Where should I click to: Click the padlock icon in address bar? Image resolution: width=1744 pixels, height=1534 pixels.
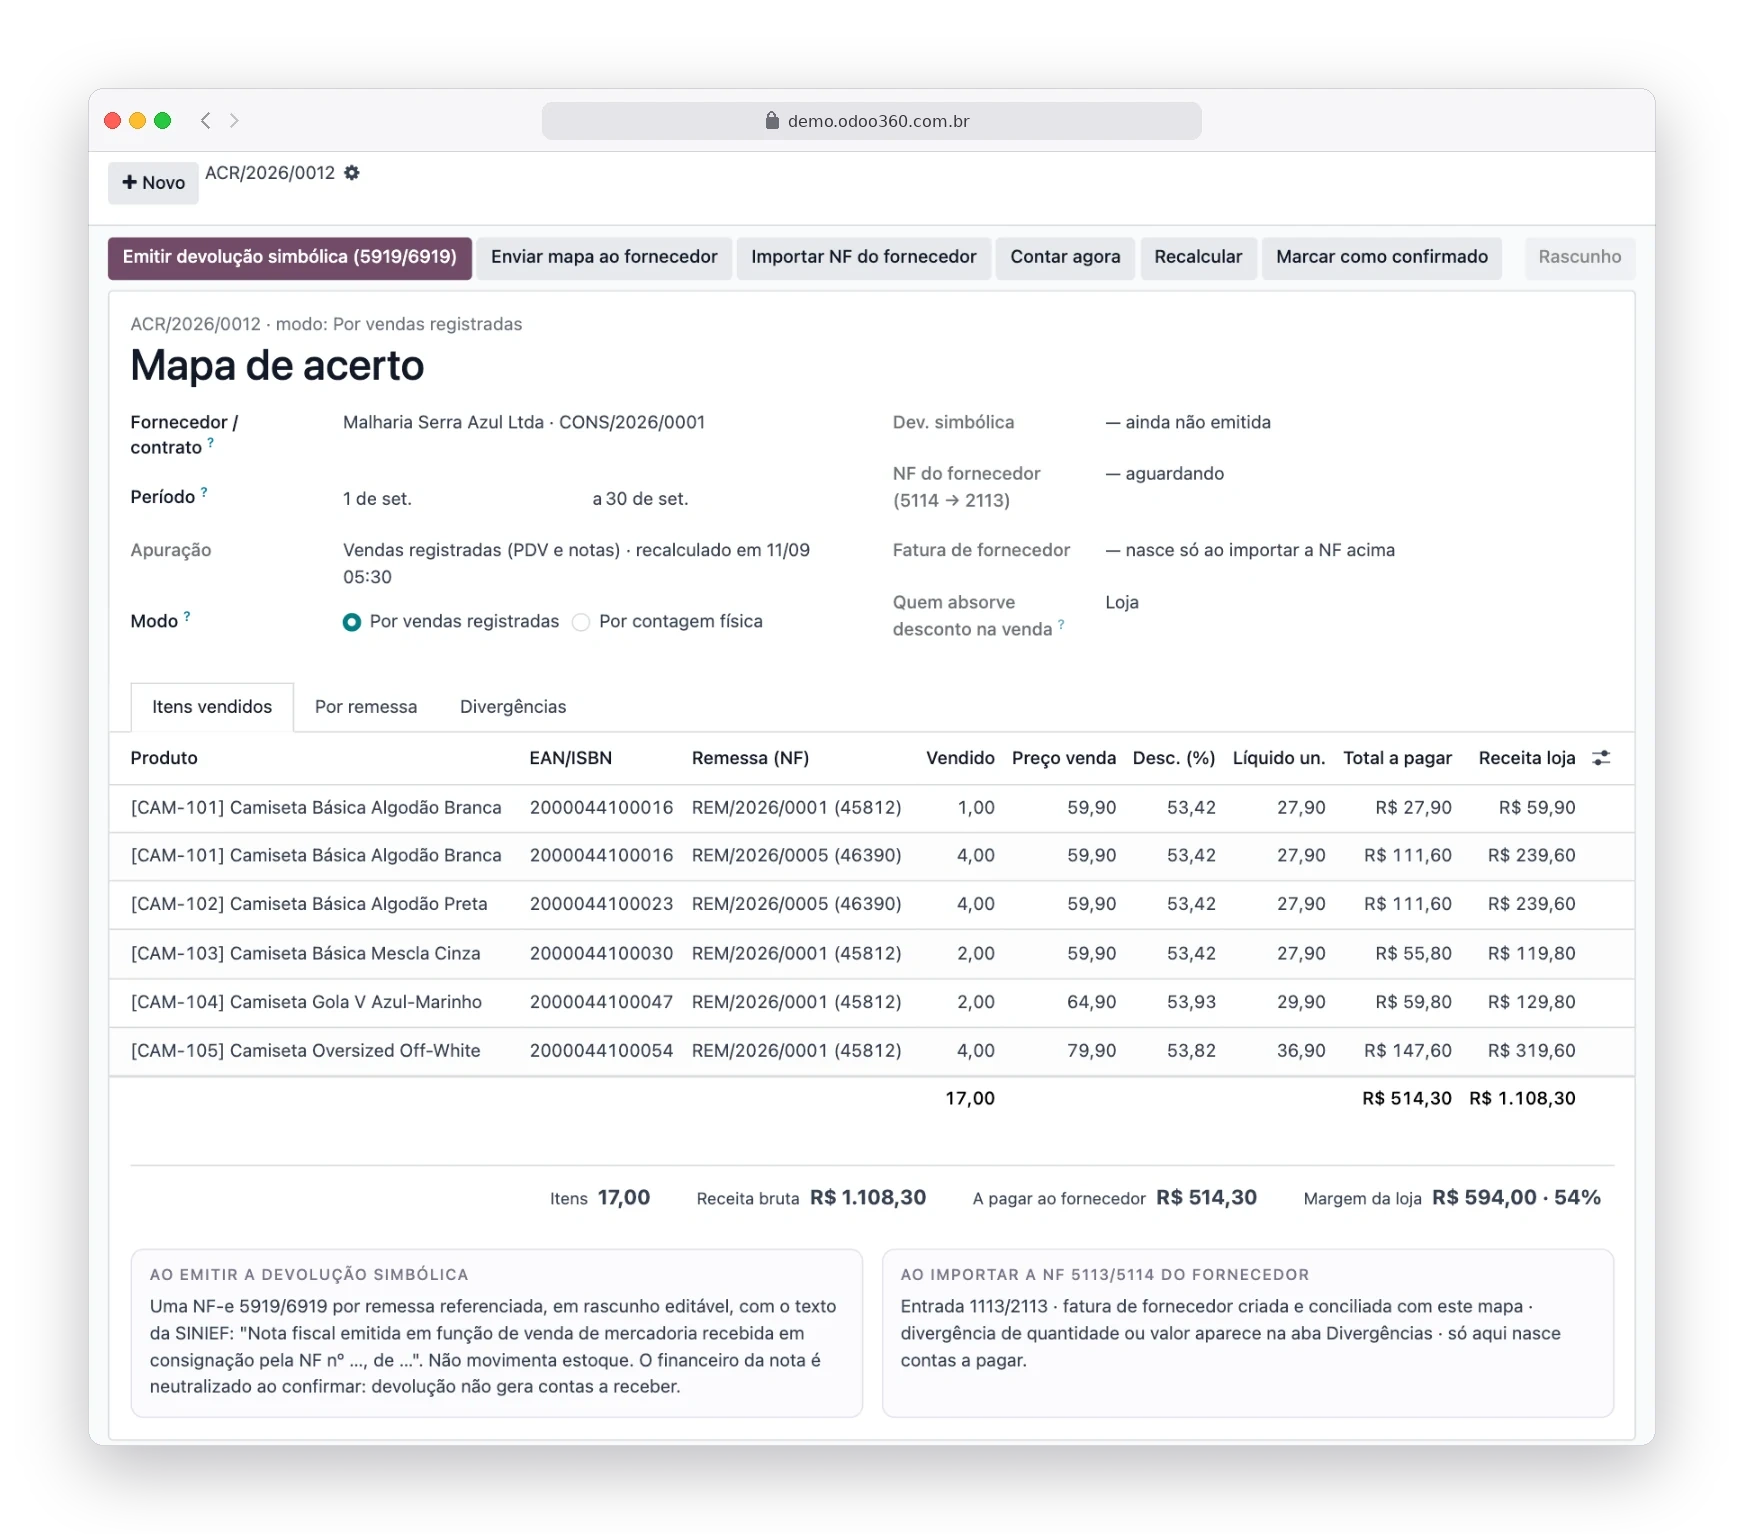(x=772, y=121)
